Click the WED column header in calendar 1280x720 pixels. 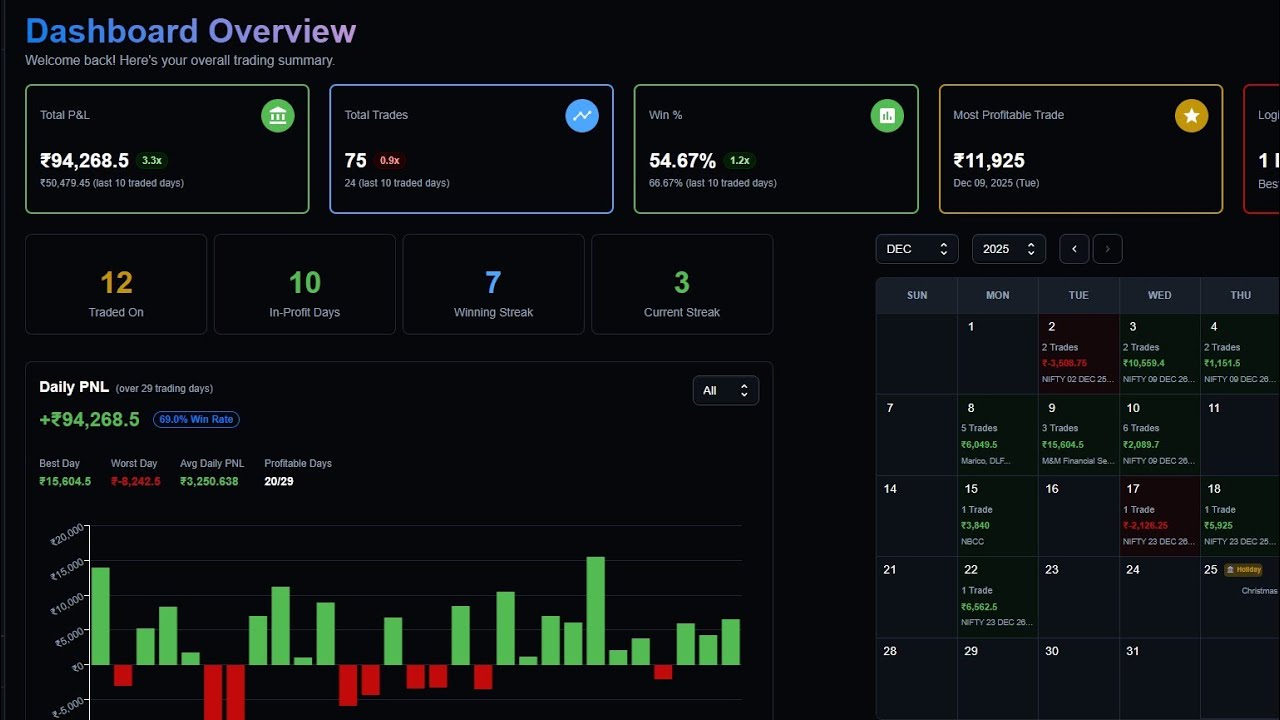tap(1160, 295)
